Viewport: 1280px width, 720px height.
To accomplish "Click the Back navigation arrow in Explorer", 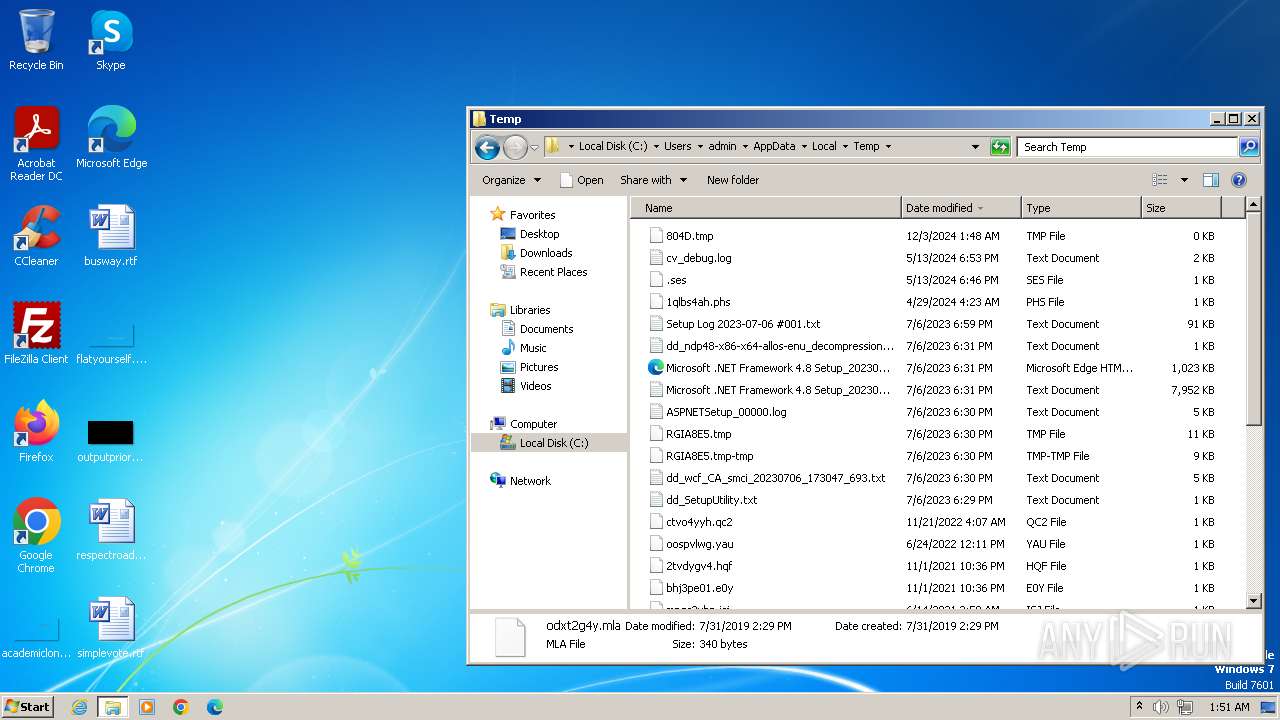I will [487, 147].
